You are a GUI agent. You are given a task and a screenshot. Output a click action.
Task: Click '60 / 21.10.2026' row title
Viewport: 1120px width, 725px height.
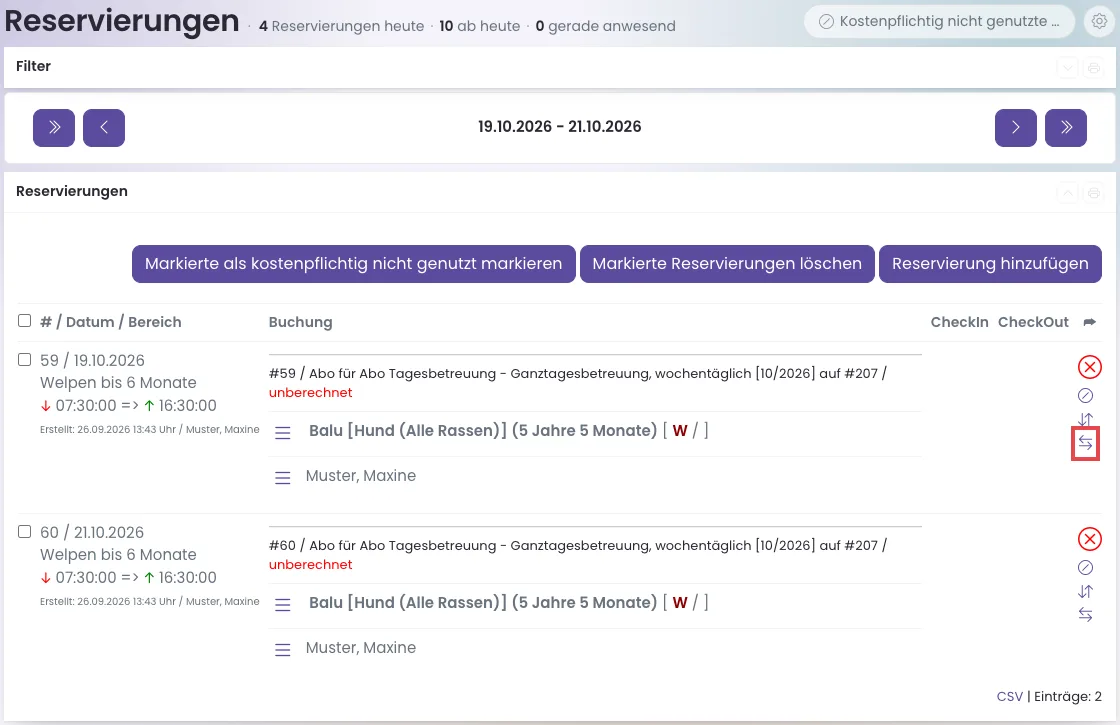pos(92,533)
